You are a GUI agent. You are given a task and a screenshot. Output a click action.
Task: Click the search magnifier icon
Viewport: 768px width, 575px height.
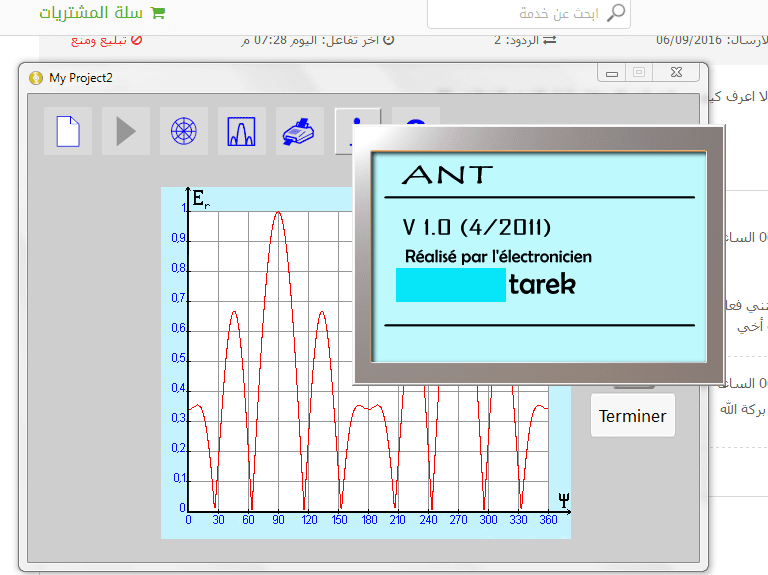point(617,13)
